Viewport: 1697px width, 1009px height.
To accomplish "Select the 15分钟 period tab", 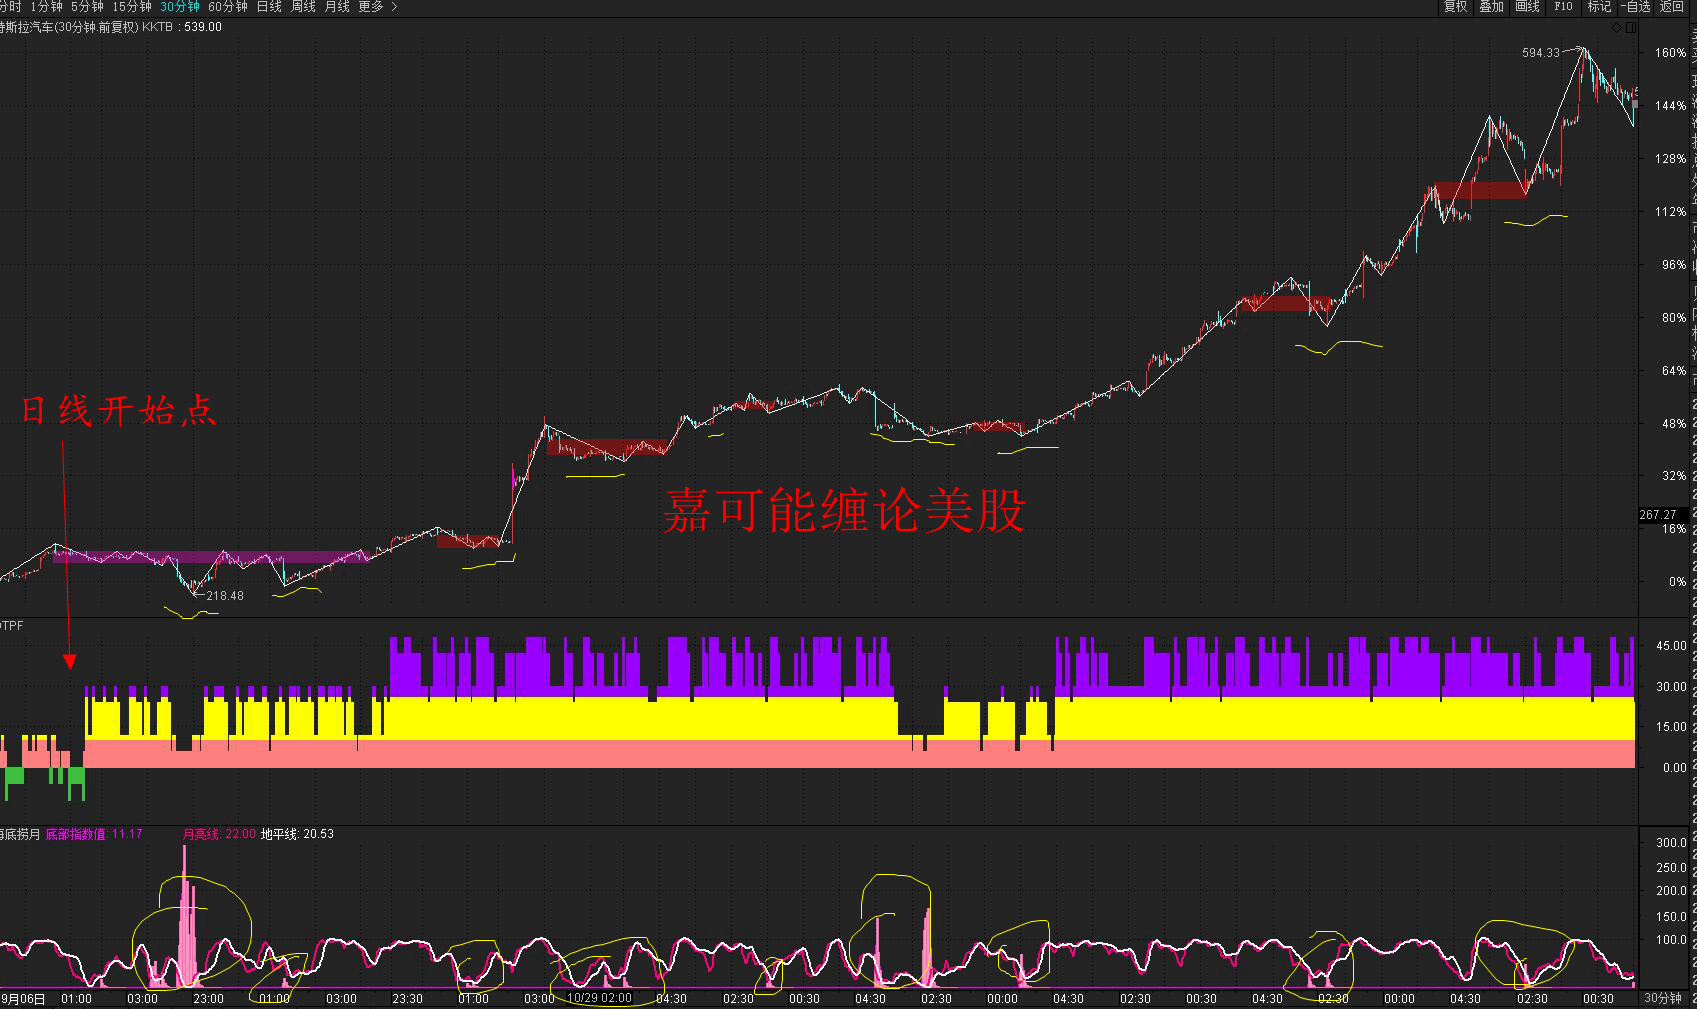I will pos(131,7).
